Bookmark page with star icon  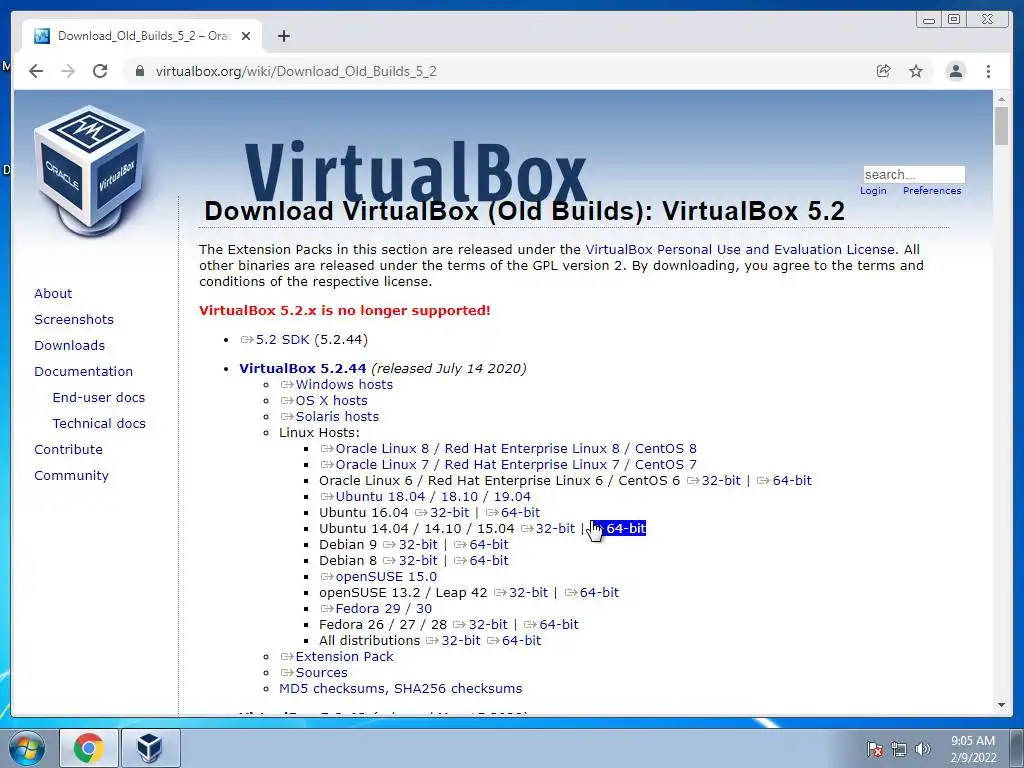pos(916,71)
